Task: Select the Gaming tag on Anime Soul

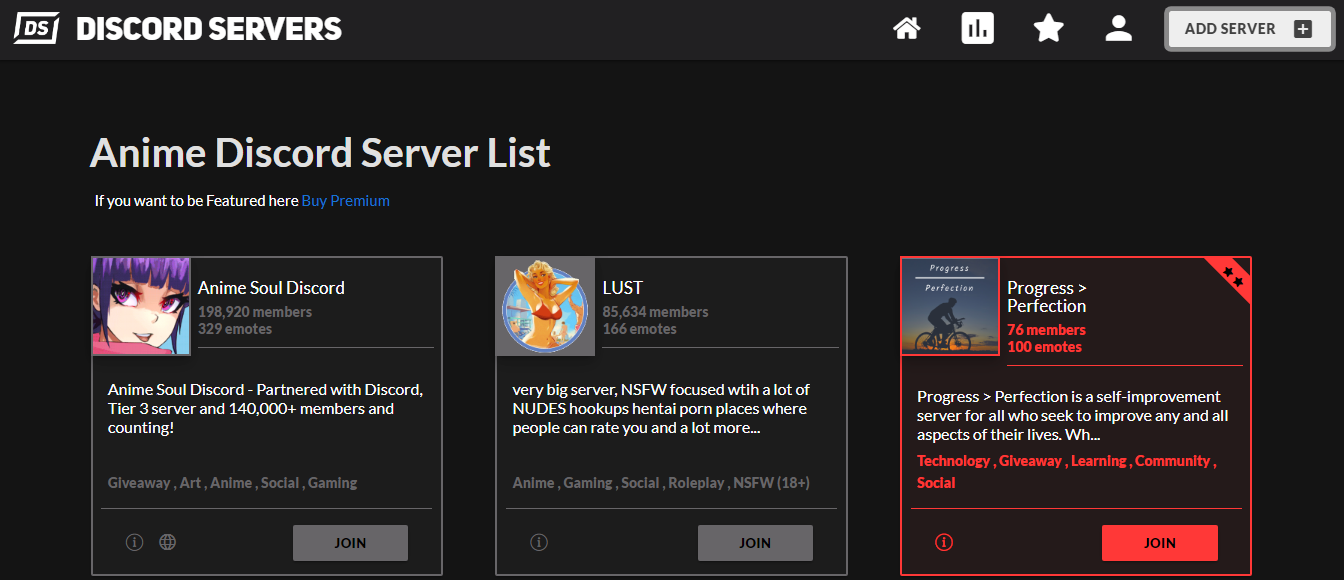Action: point(332,483)
